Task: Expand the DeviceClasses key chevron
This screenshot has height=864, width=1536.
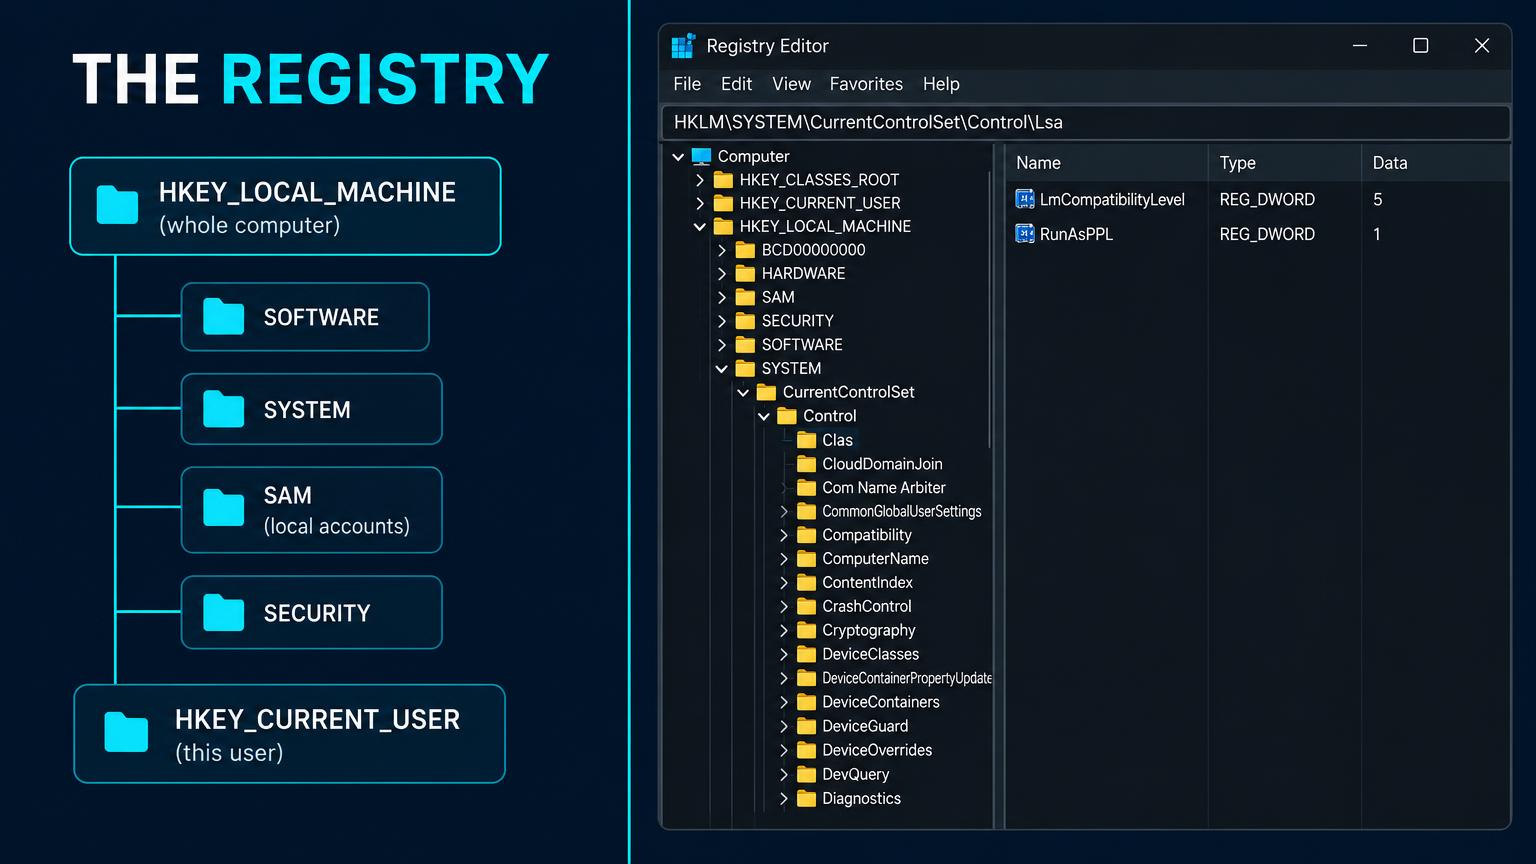Action: [x=784, y=654]
